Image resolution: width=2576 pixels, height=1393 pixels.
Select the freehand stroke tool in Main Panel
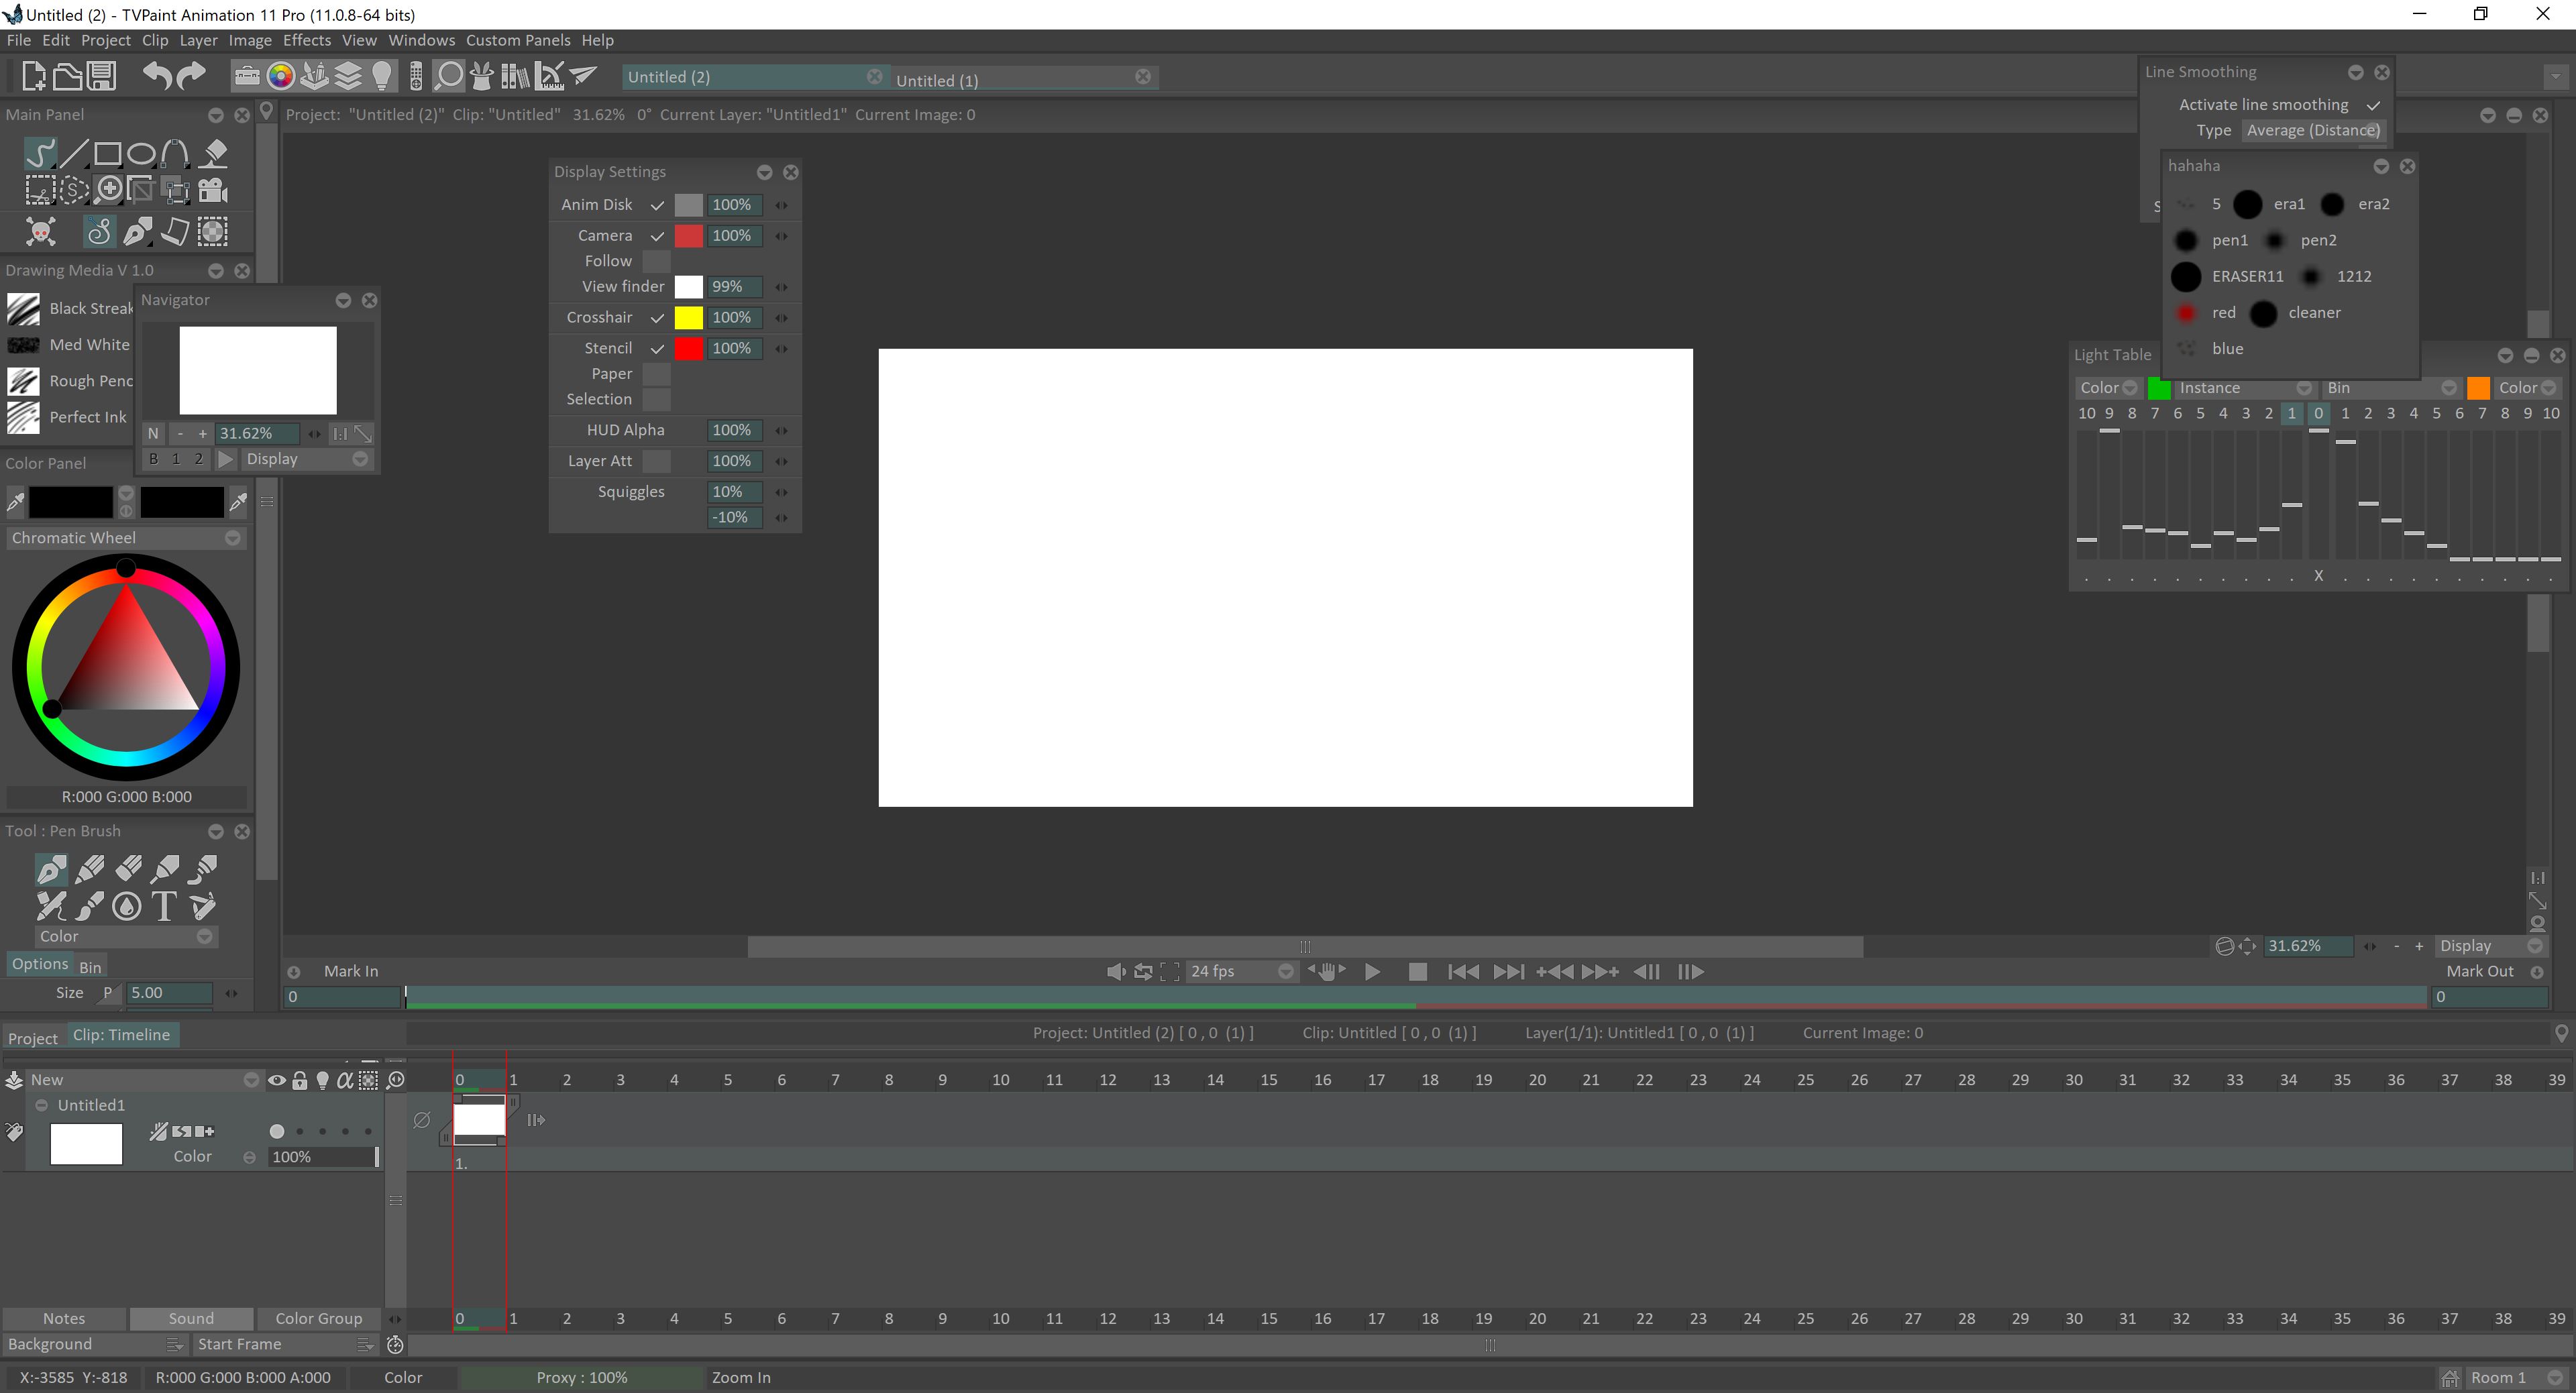40,154
